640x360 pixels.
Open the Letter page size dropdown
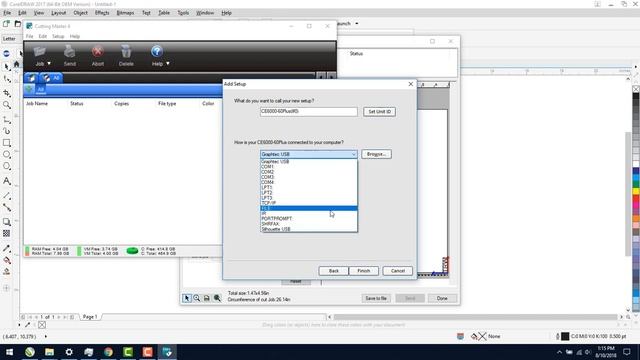pyautogui.click(x=11, y=39)
